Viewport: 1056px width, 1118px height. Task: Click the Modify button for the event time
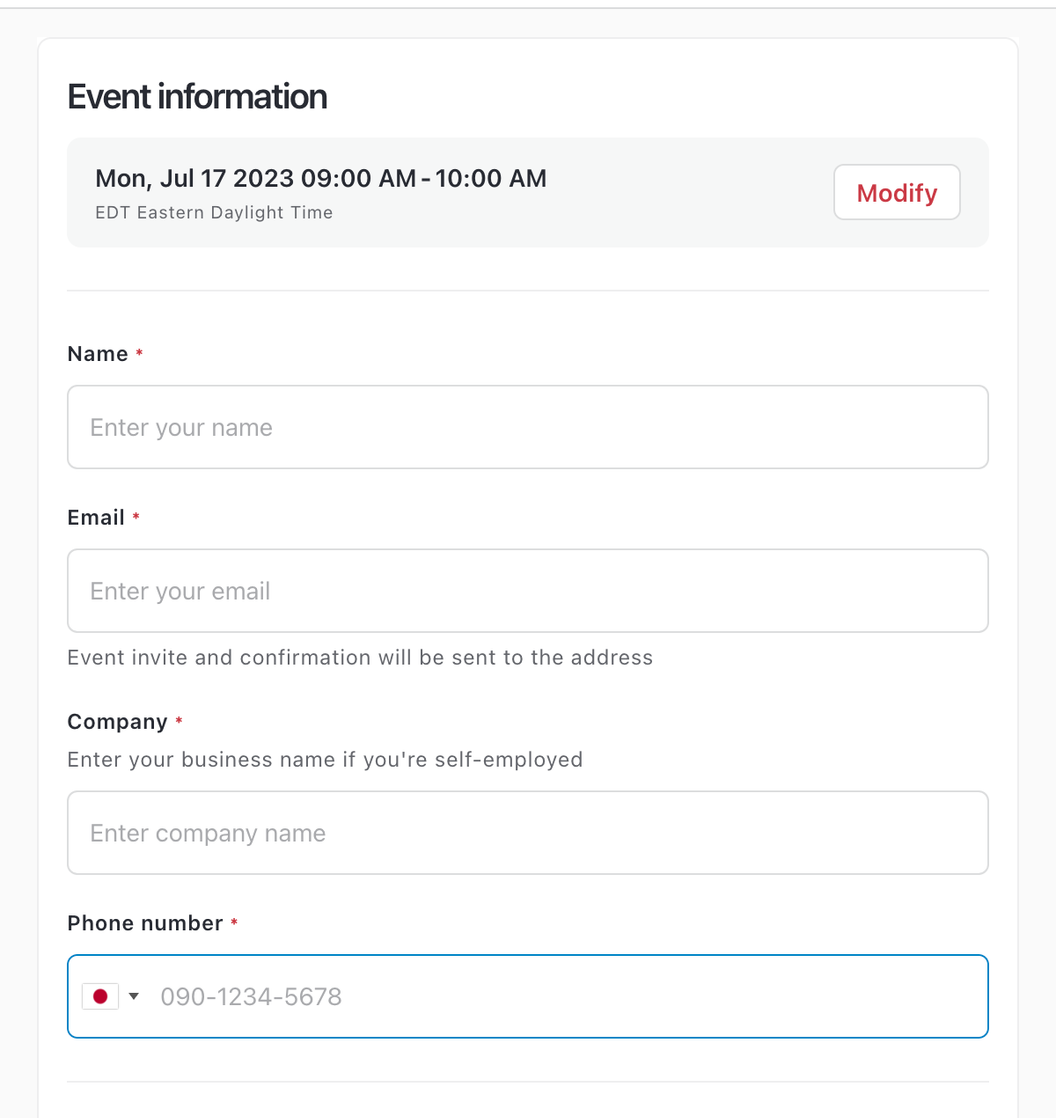tap(896, 193)
